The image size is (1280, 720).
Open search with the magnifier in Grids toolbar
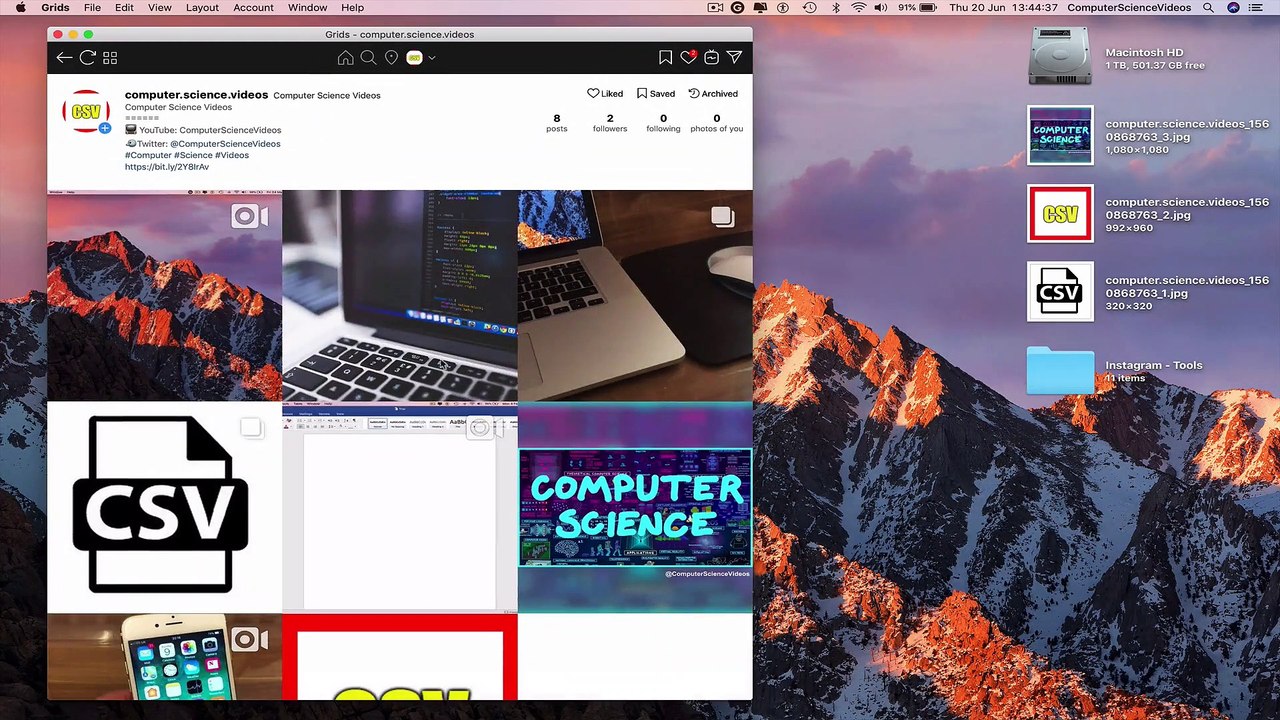[368, 58]
